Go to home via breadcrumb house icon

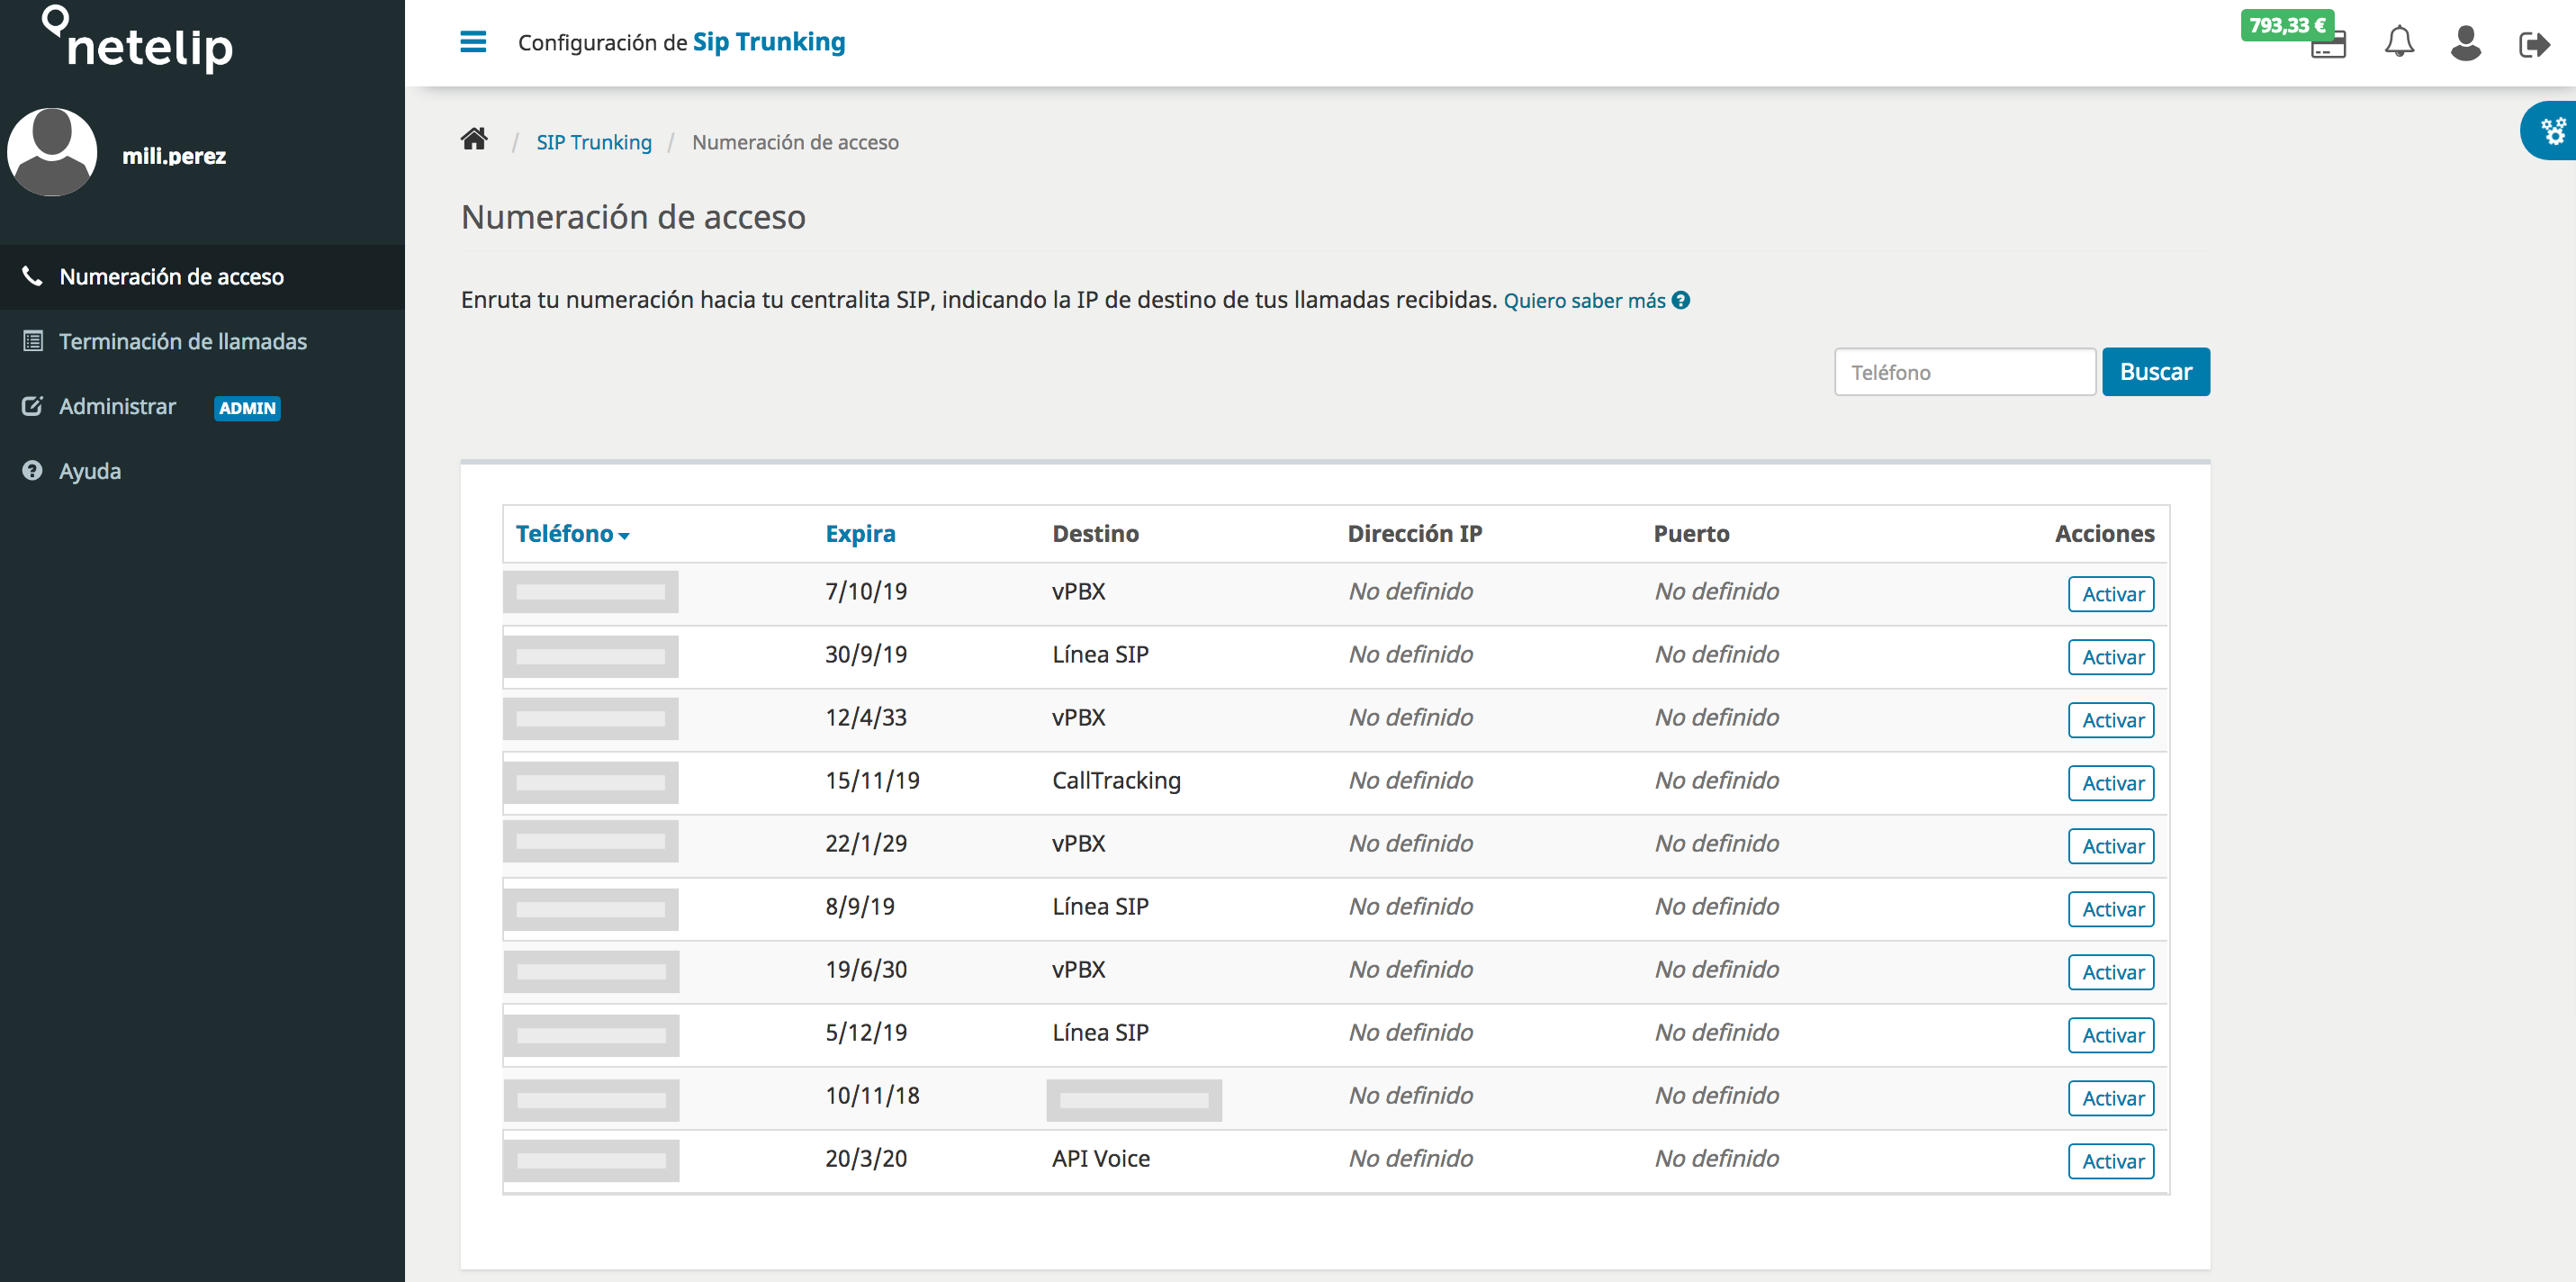pyautogui.click(x=474, y=139)
